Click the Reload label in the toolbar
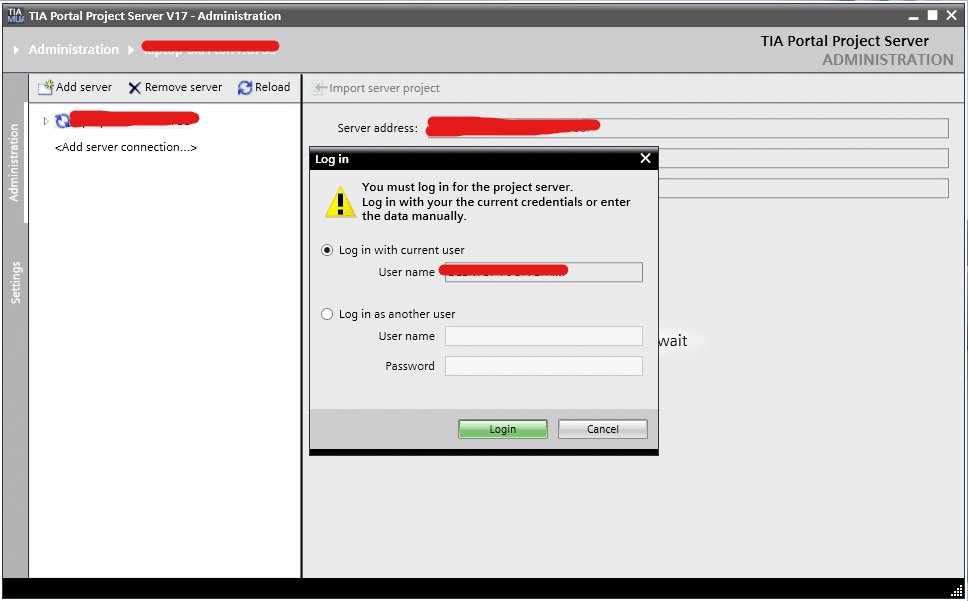The width and height of the screenshot is (968, 601). [273, 87]
